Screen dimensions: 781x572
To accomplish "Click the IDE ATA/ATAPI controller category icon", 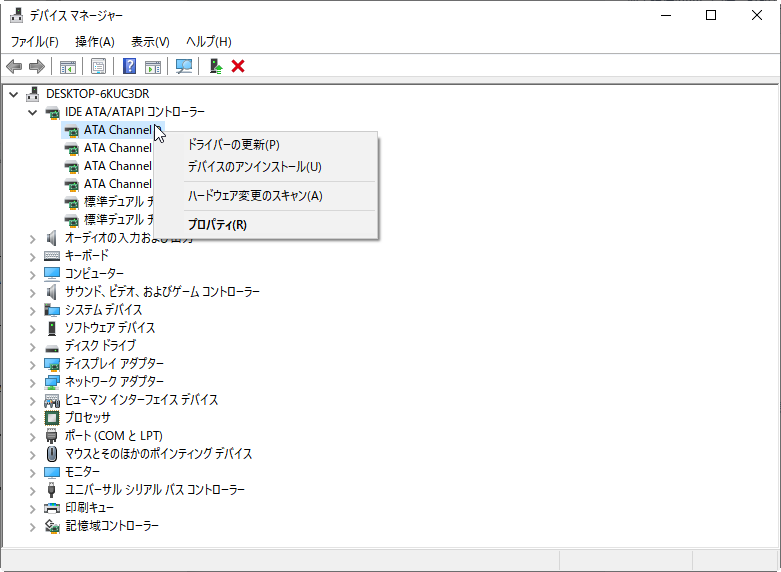I will [52, 112].
